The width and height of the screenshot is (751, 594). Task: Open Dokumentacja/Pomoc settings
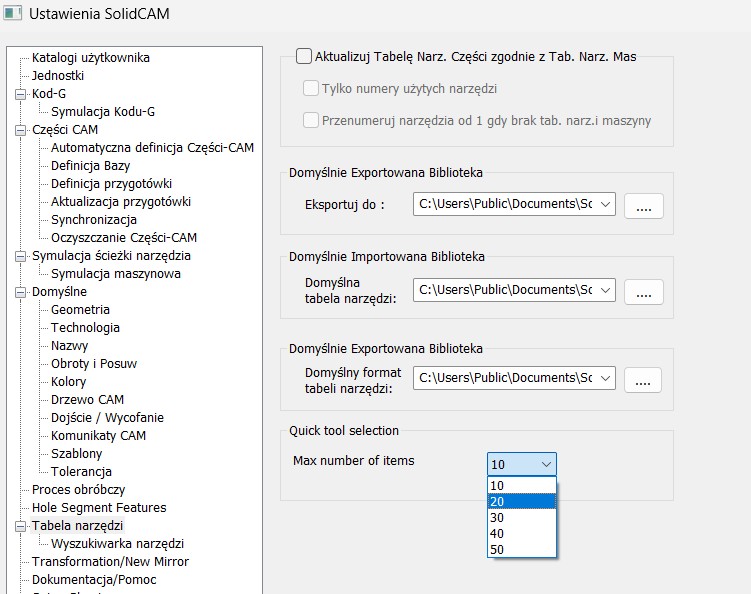94,580
